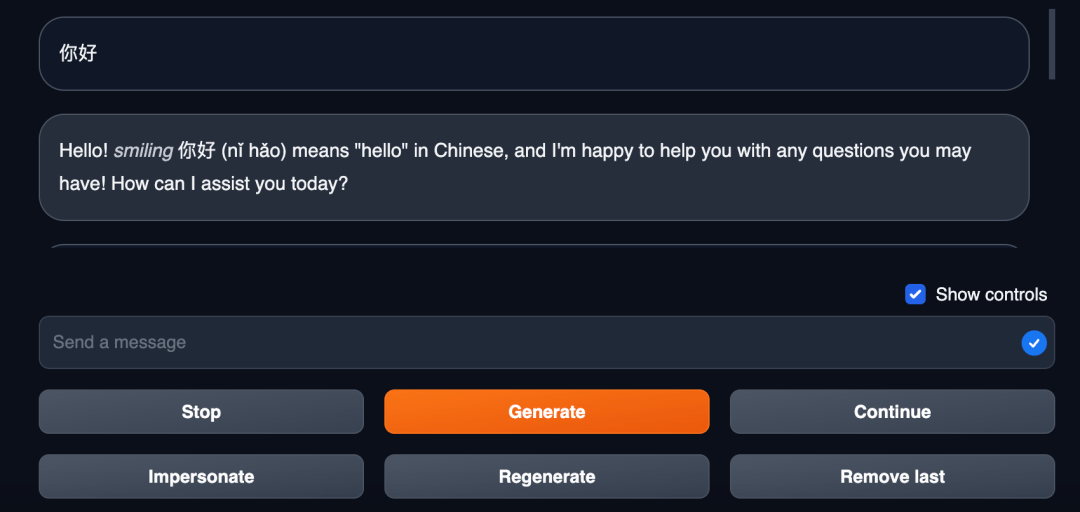The image size is (1080, 512).
Task: Click the italic word smiling in reply
Action: (143, 151)
